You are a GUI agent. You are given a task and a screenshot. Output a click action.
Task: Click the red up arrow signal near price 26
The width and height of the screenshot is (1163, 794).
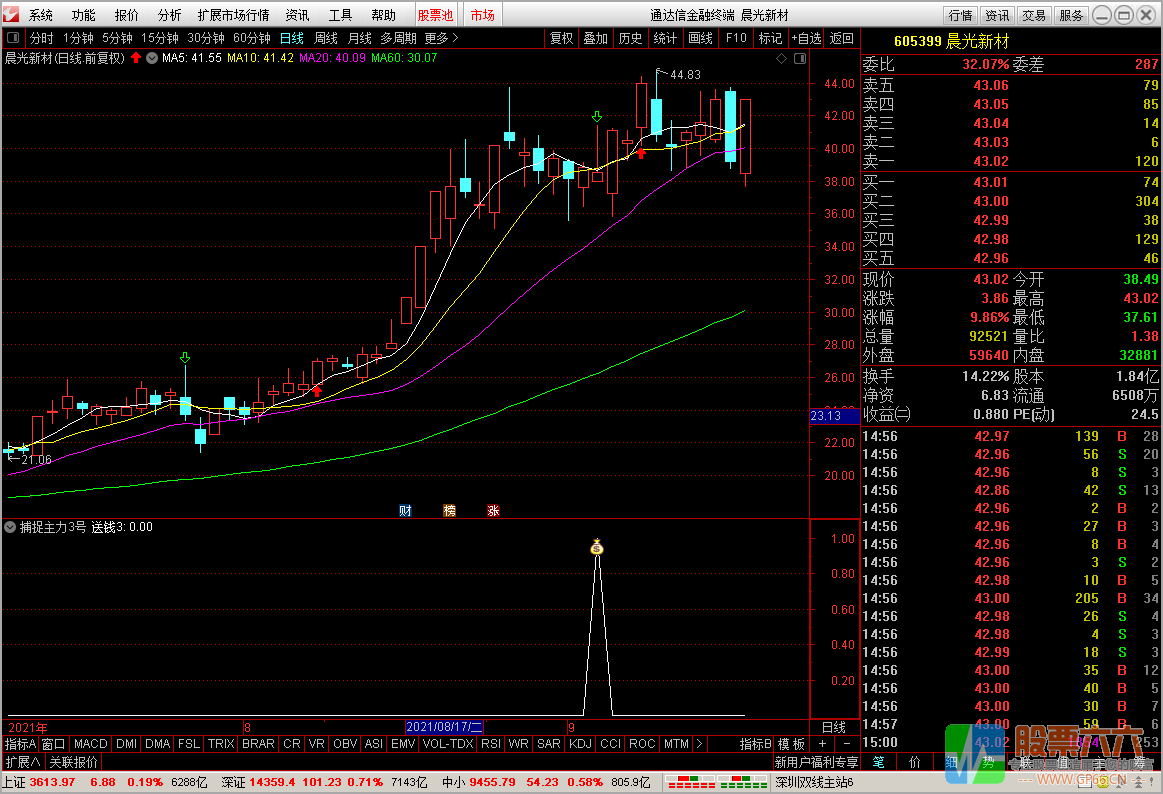tap(317, 391)
